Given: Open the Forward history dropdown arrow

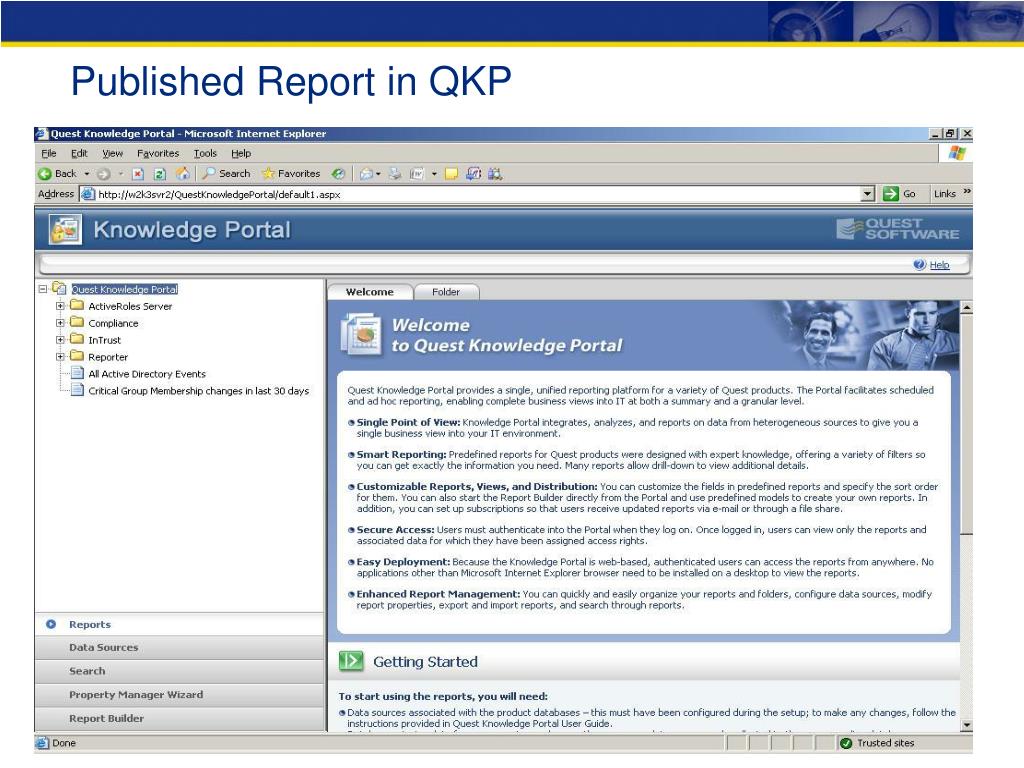Looking at the screenshot, I should (121, 174).
